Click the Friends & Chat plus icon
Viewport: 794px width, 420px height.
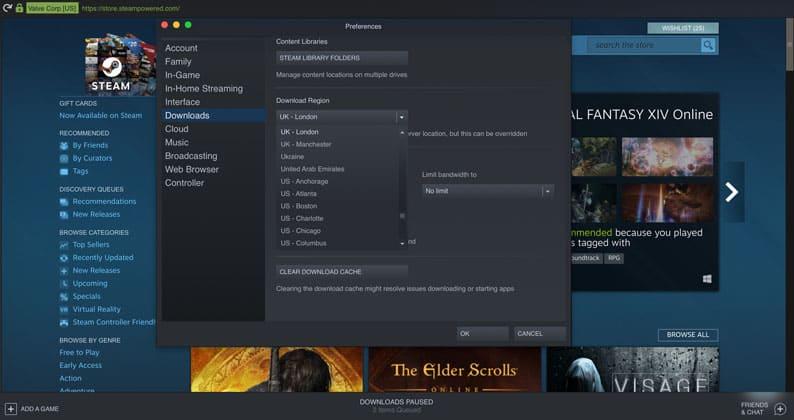coord(780,408)
